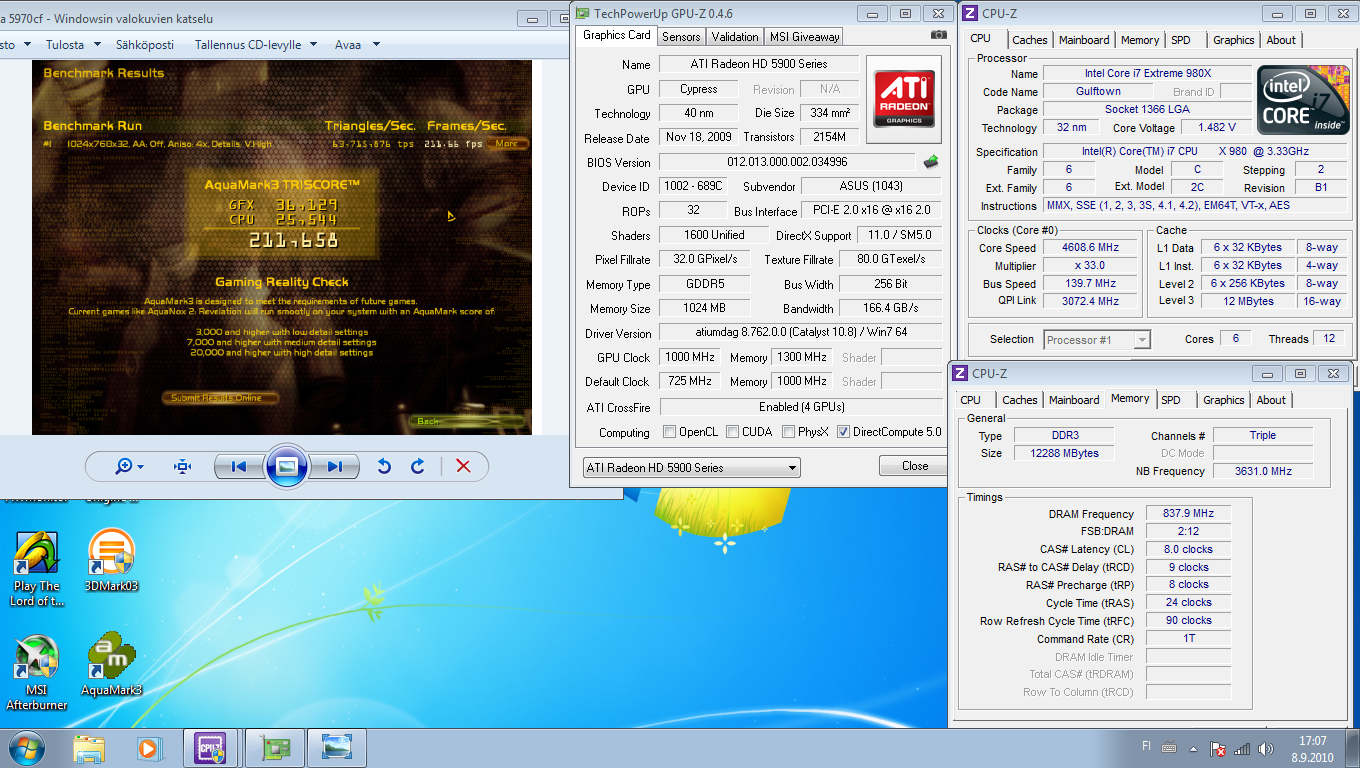Image resolution: width=1360 pixels, height=768 pixels.
Task: Open Graphics tab in top CPU-Z window
Action: tap(1233, 40)
